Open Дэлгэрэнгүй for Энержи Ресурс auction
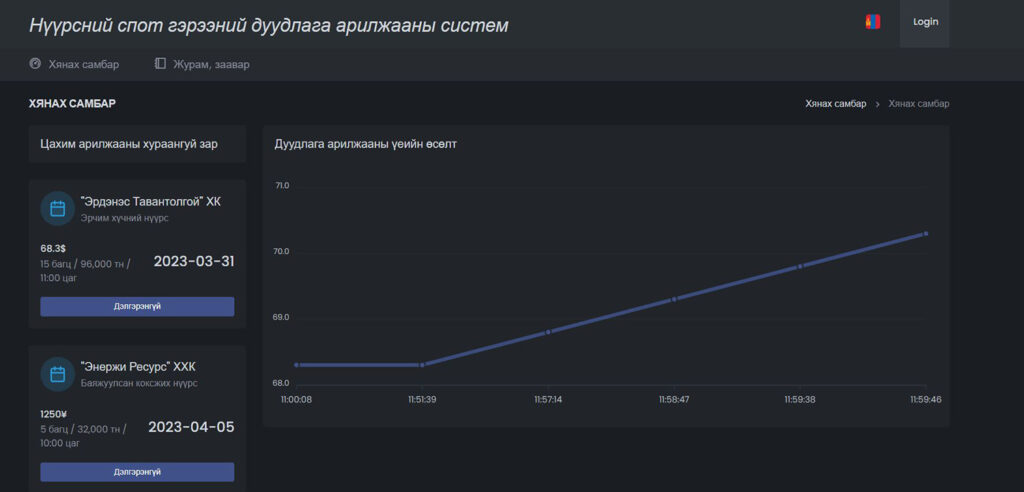1024x492 pixels. (137, 472)
